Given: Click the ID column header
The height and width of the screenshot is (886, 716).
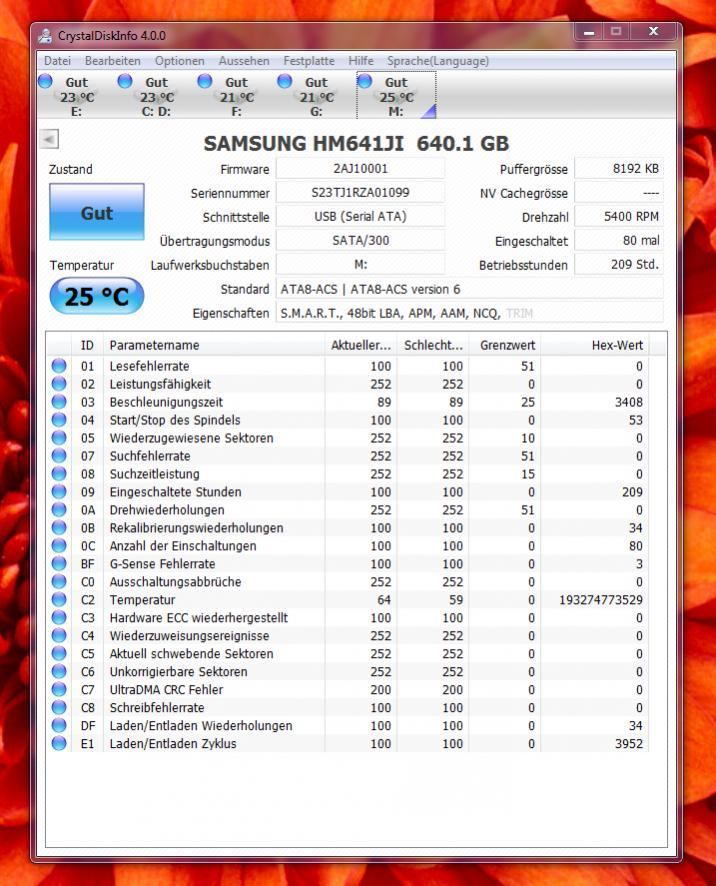Looking at the screenshot, I should click(x=88, y=345).
